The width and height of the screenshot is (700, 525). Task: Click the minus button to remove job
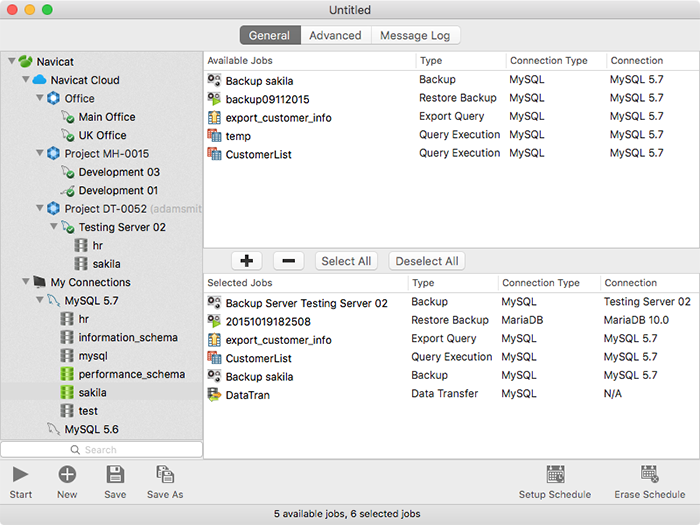tap(288, 261)
